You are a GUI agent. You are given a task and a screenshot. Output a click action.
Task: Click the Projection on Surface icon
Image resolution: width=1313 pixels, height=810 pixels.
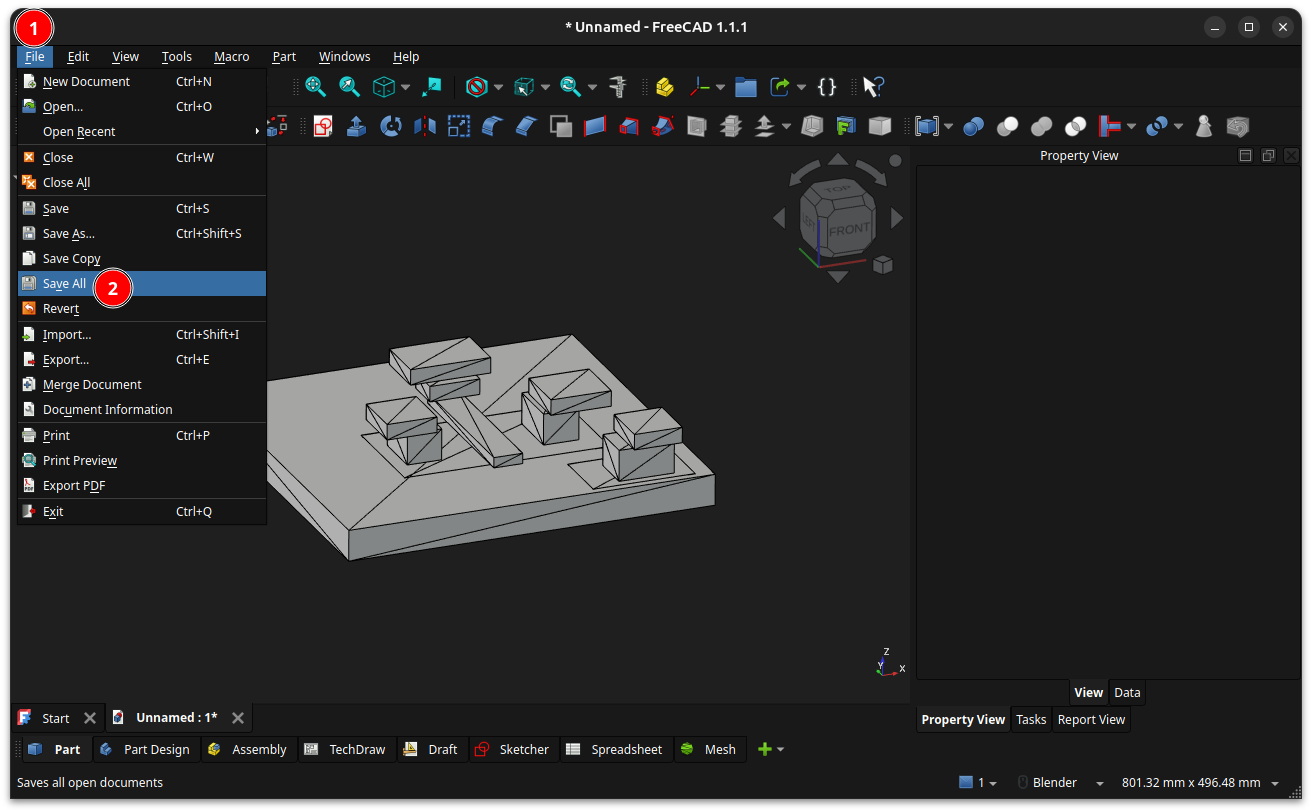[846, 126]
